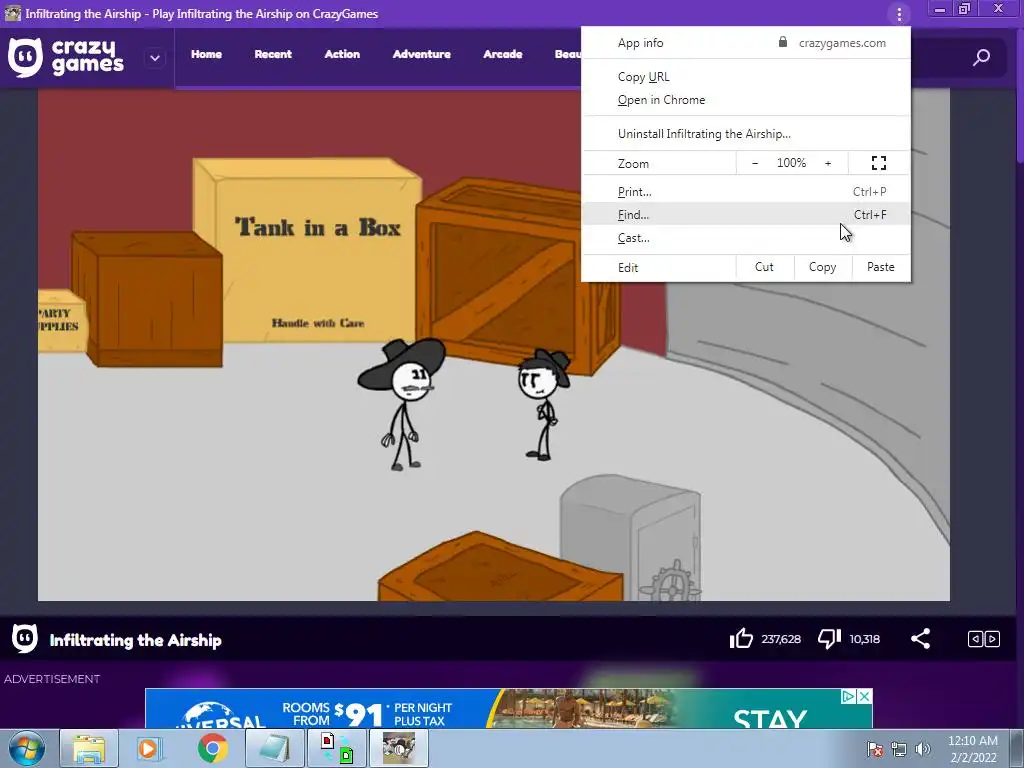Choose Open in Chrome
The image size is (1024, 768).
coord(746,100)
